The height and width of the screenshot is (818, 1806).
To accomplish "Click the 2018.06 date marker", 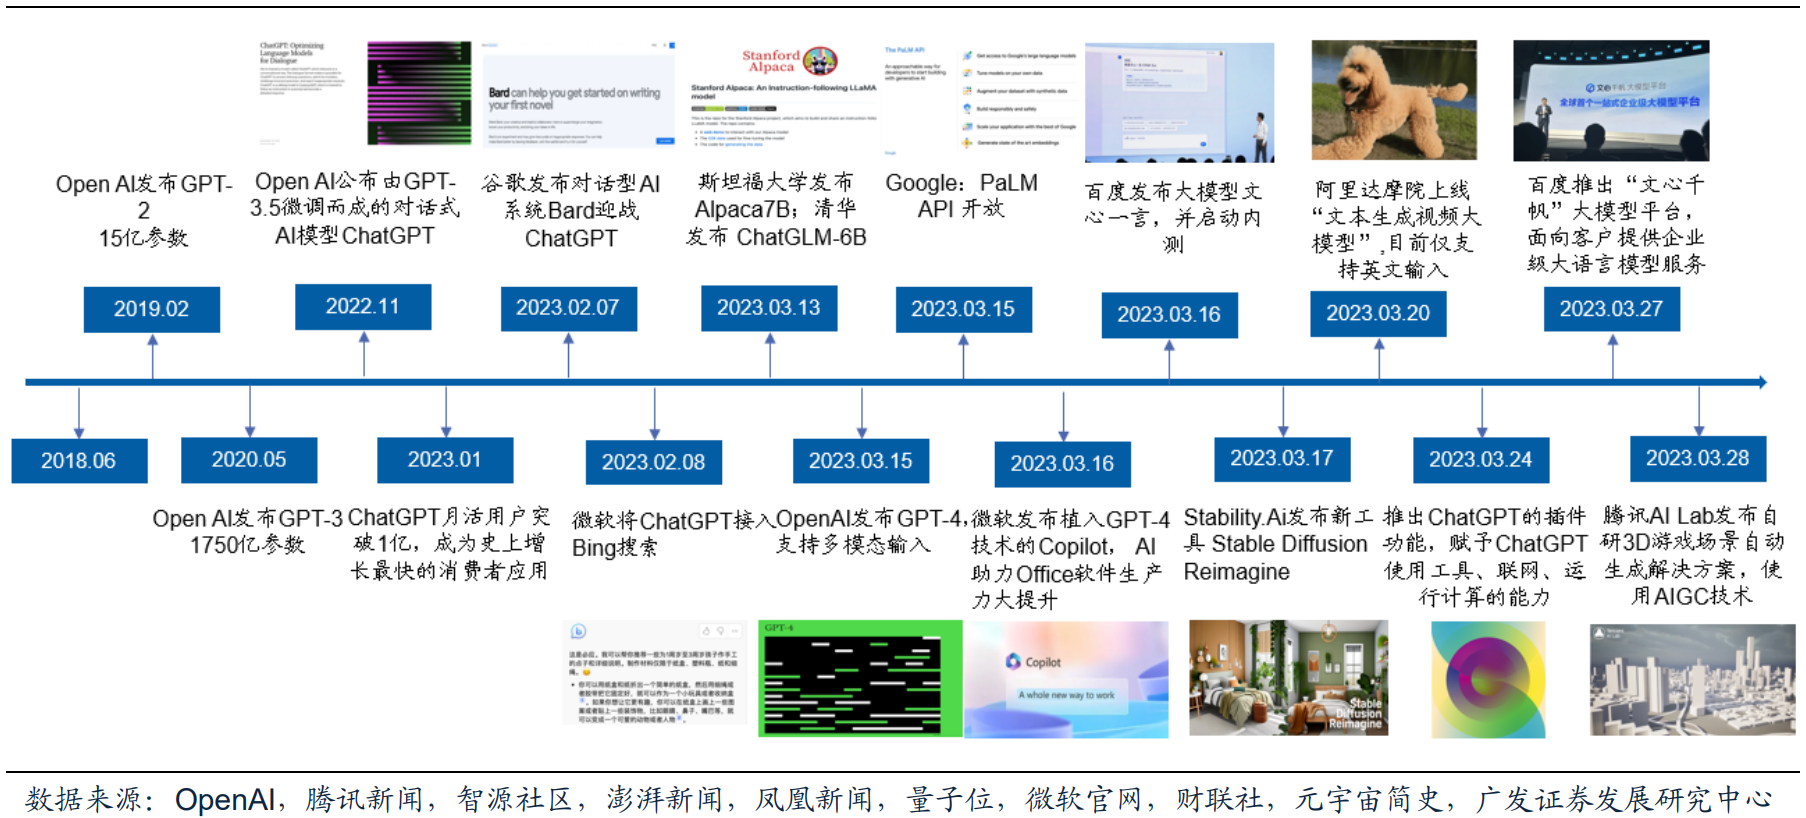I will point(79,461).
